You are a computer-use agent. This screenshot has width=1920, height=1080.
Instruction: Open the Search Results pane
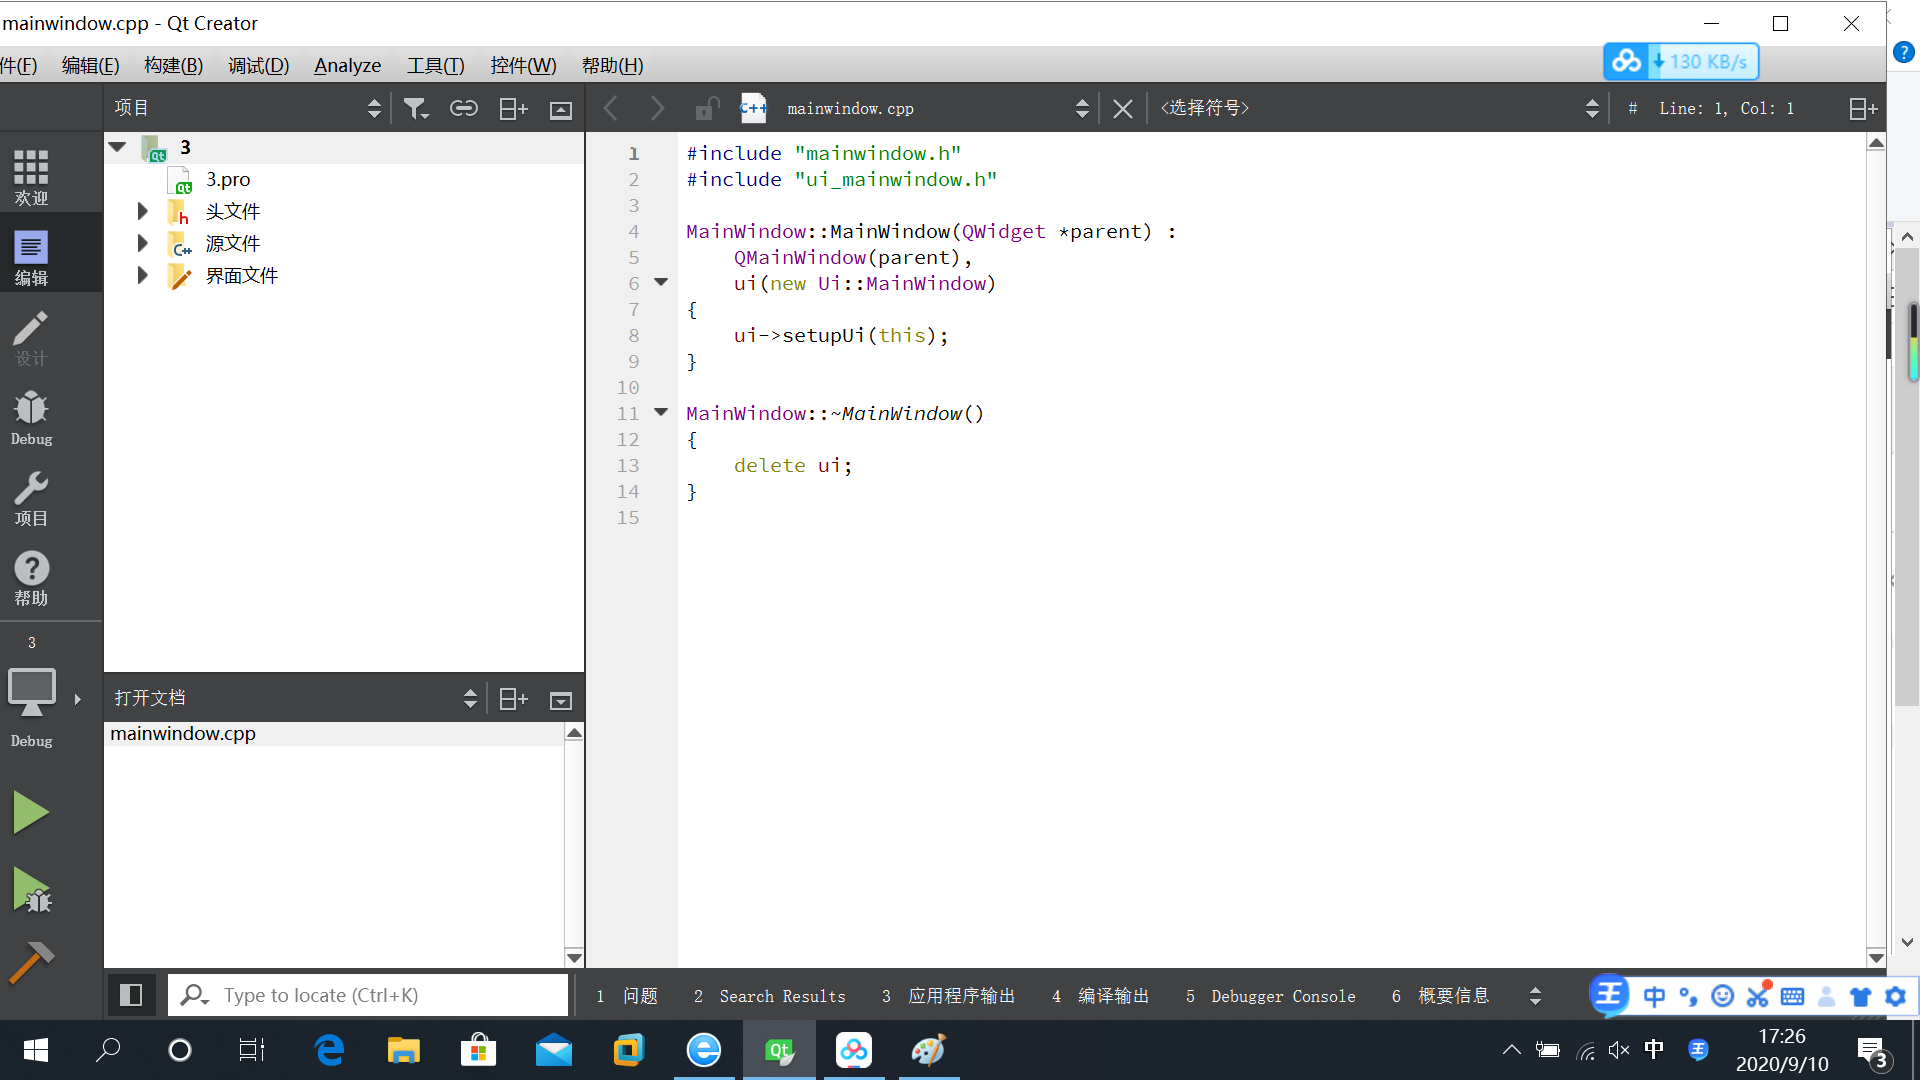pyautogui.click(x=770, y=996)
